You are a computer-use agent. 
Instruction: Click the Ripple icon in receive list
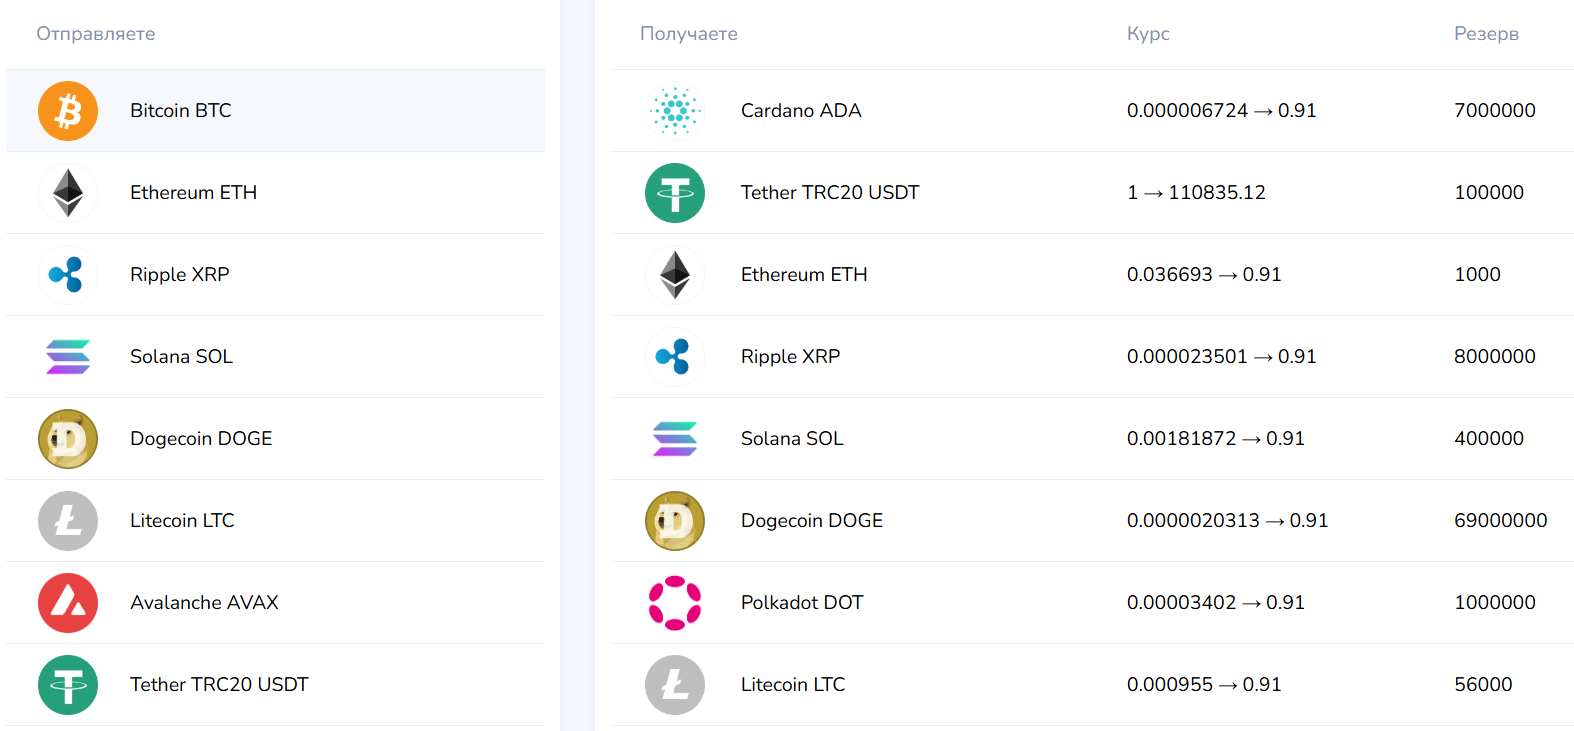pos(675,357)
